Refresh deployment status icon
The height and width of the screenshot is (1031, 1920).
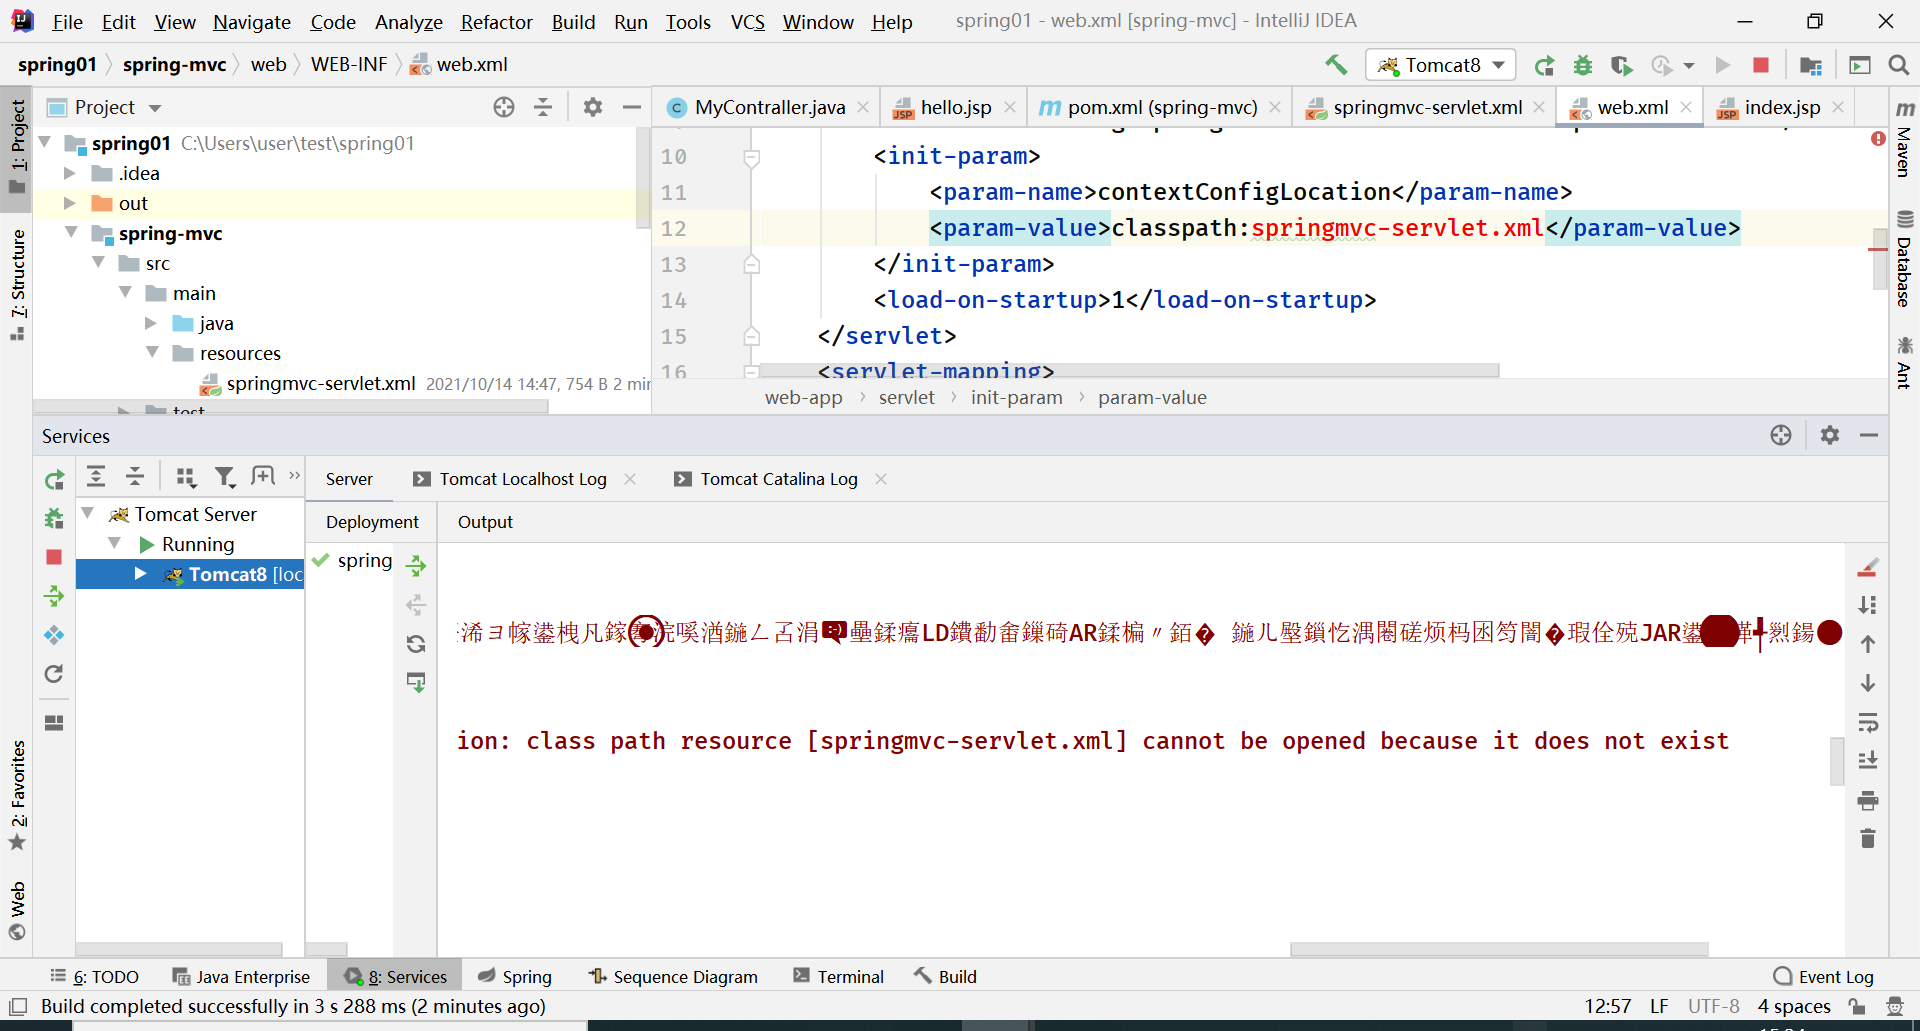[x=416, y=644]
